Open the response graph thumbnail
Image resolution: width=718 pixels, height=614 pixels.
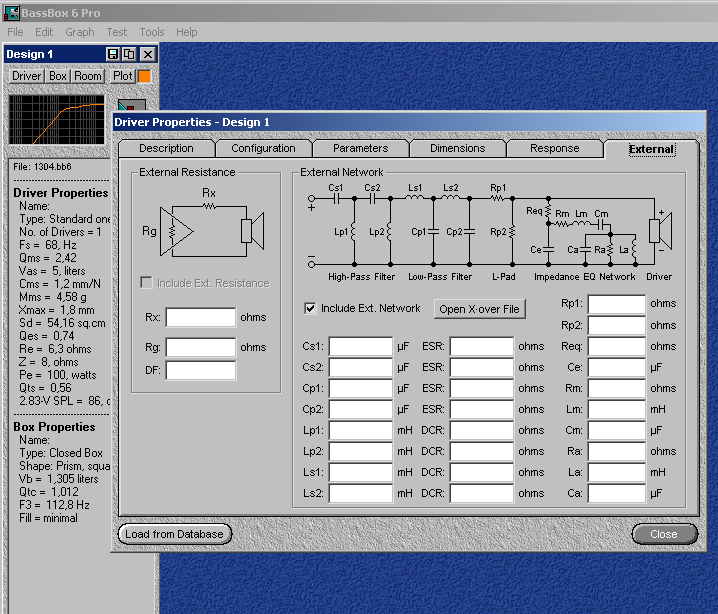click(x=56, y=120)
